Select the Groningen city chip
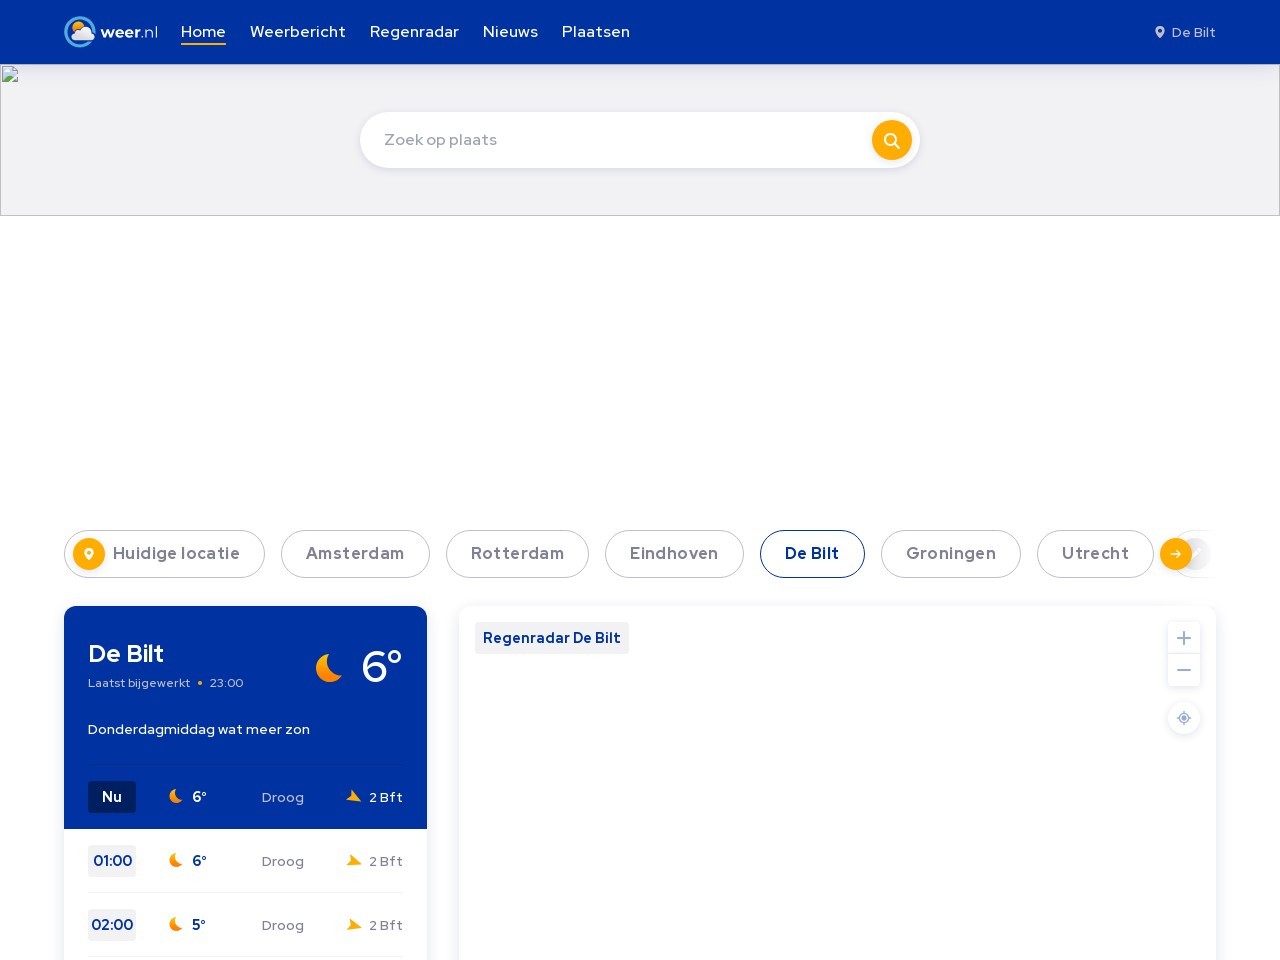The image size is (1280, 960). (951, 554)
